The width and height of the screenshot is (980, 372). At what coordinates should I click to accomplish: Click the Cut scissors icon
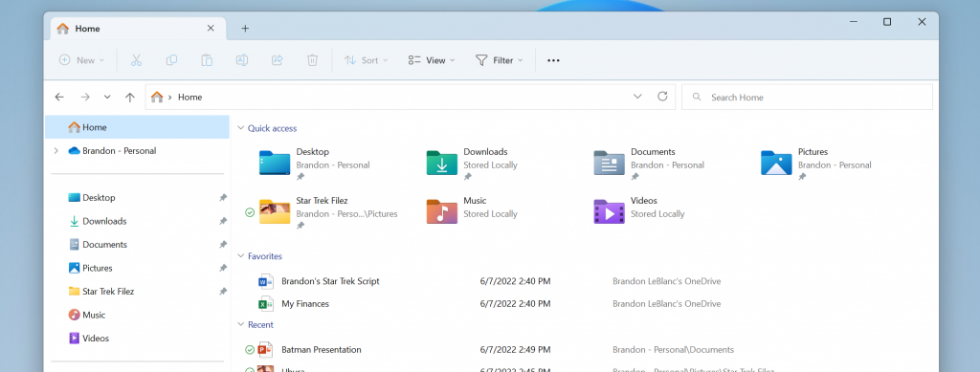[136, 61]
